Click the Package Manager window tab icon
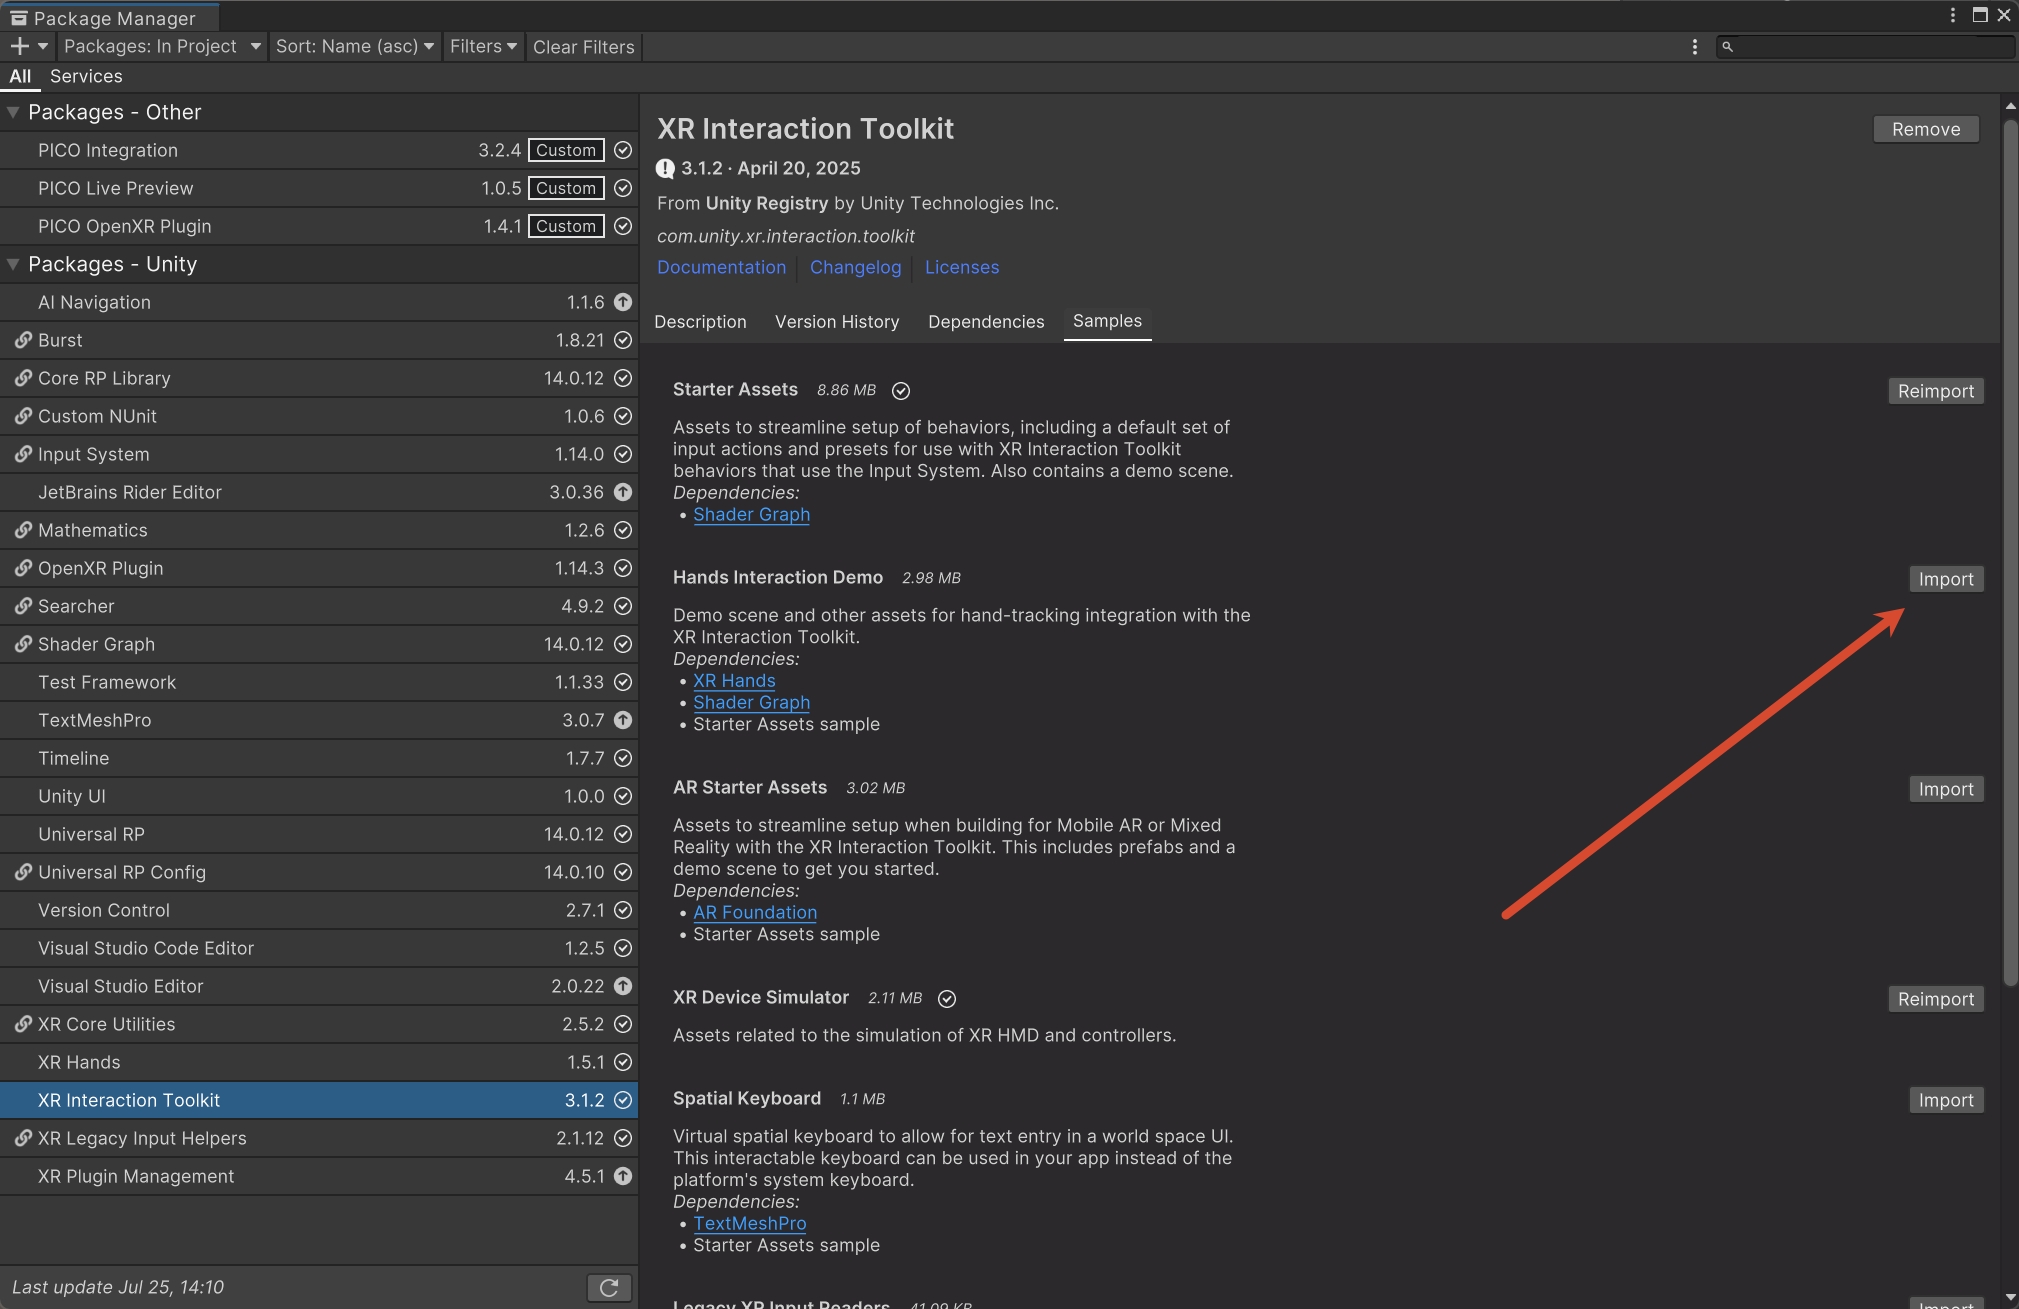Viewport: 2019px width, 1309px height. click(18, 18)
